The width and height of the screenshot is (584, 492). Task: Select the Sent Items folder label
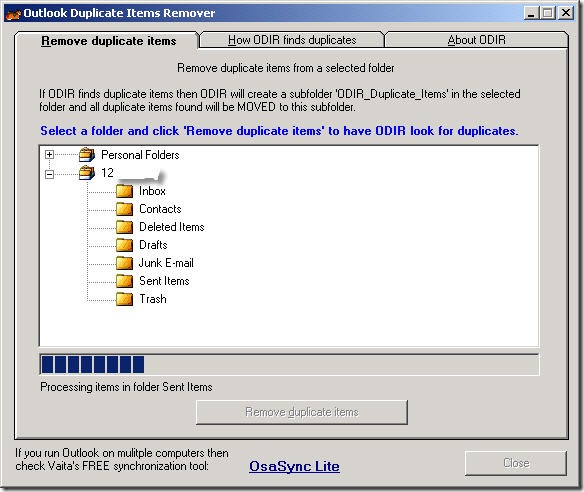pyautogui.click(x=164, y=281)
